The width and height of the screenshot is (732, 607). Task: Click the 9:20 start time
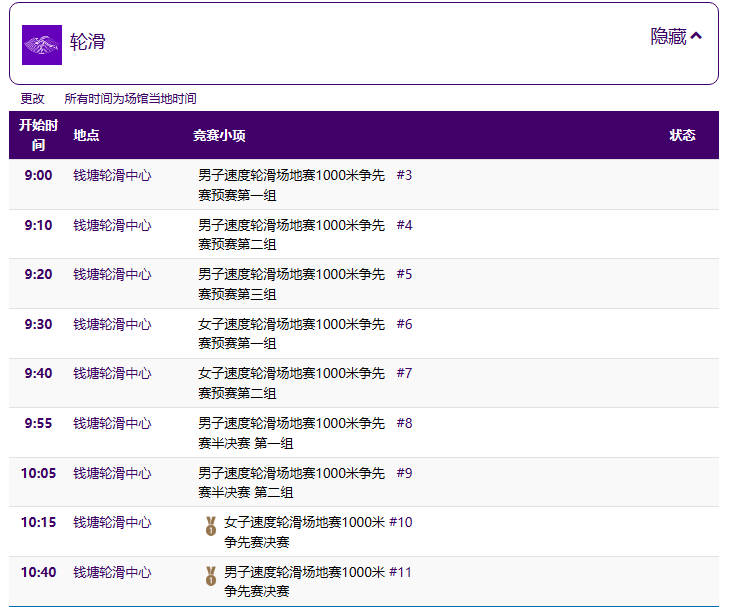pyautogui.click(x=38, y=275)
